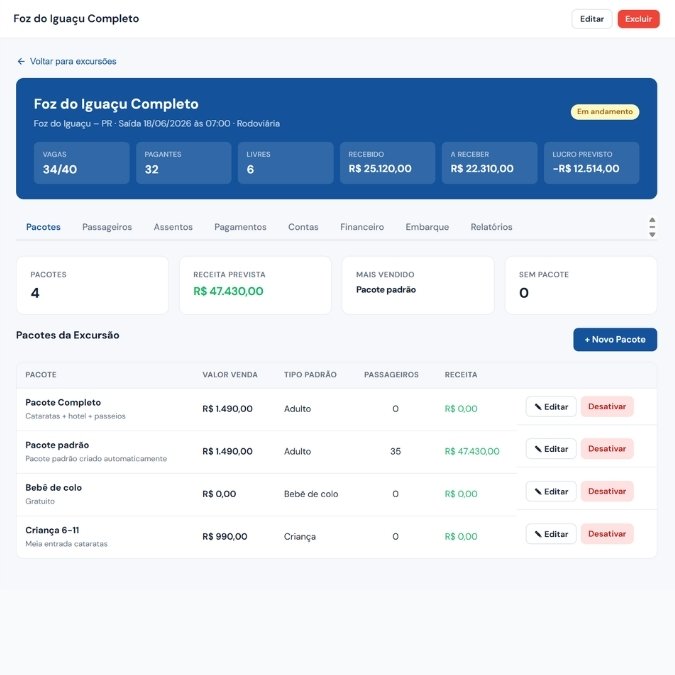The height and width of the screenshot is (675, 675).
Task: Edit the Criança 6-11 row
Action: pos(551,534)
